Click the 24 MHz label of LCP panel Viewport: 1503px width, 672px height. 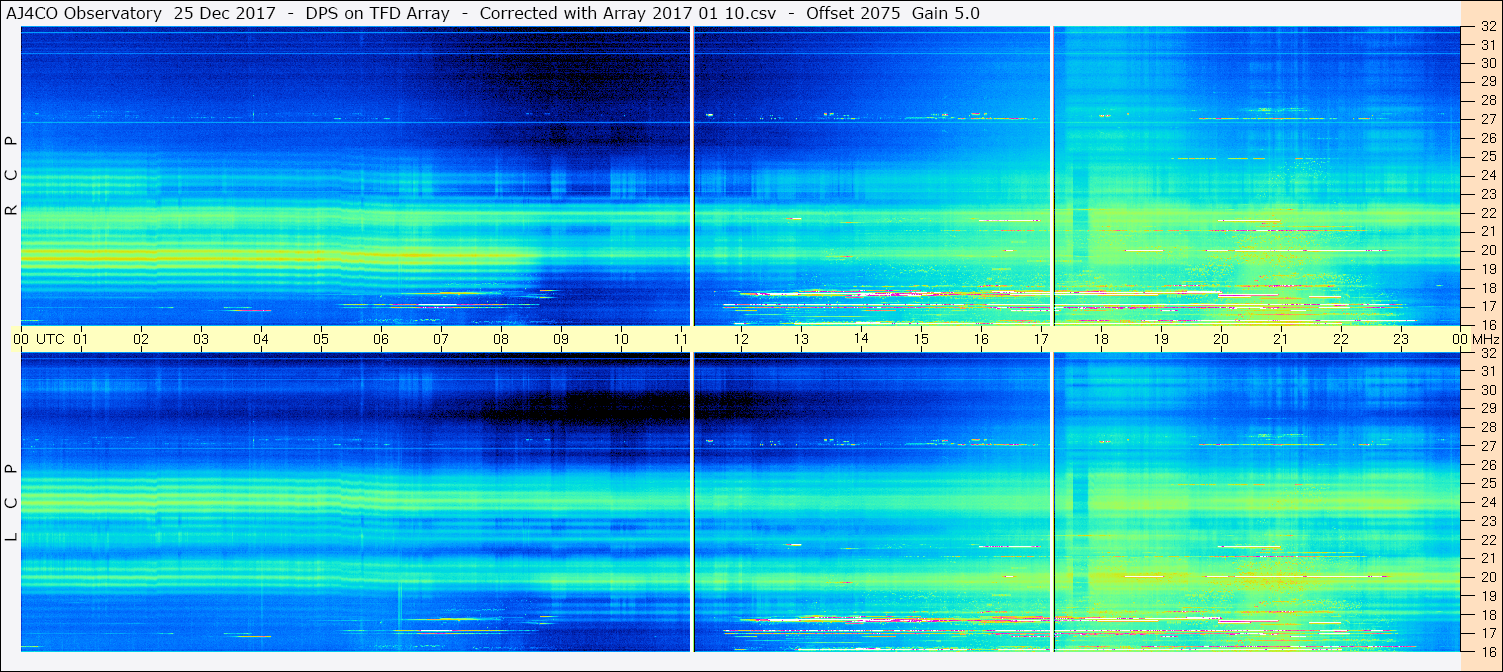point(1488,502)
